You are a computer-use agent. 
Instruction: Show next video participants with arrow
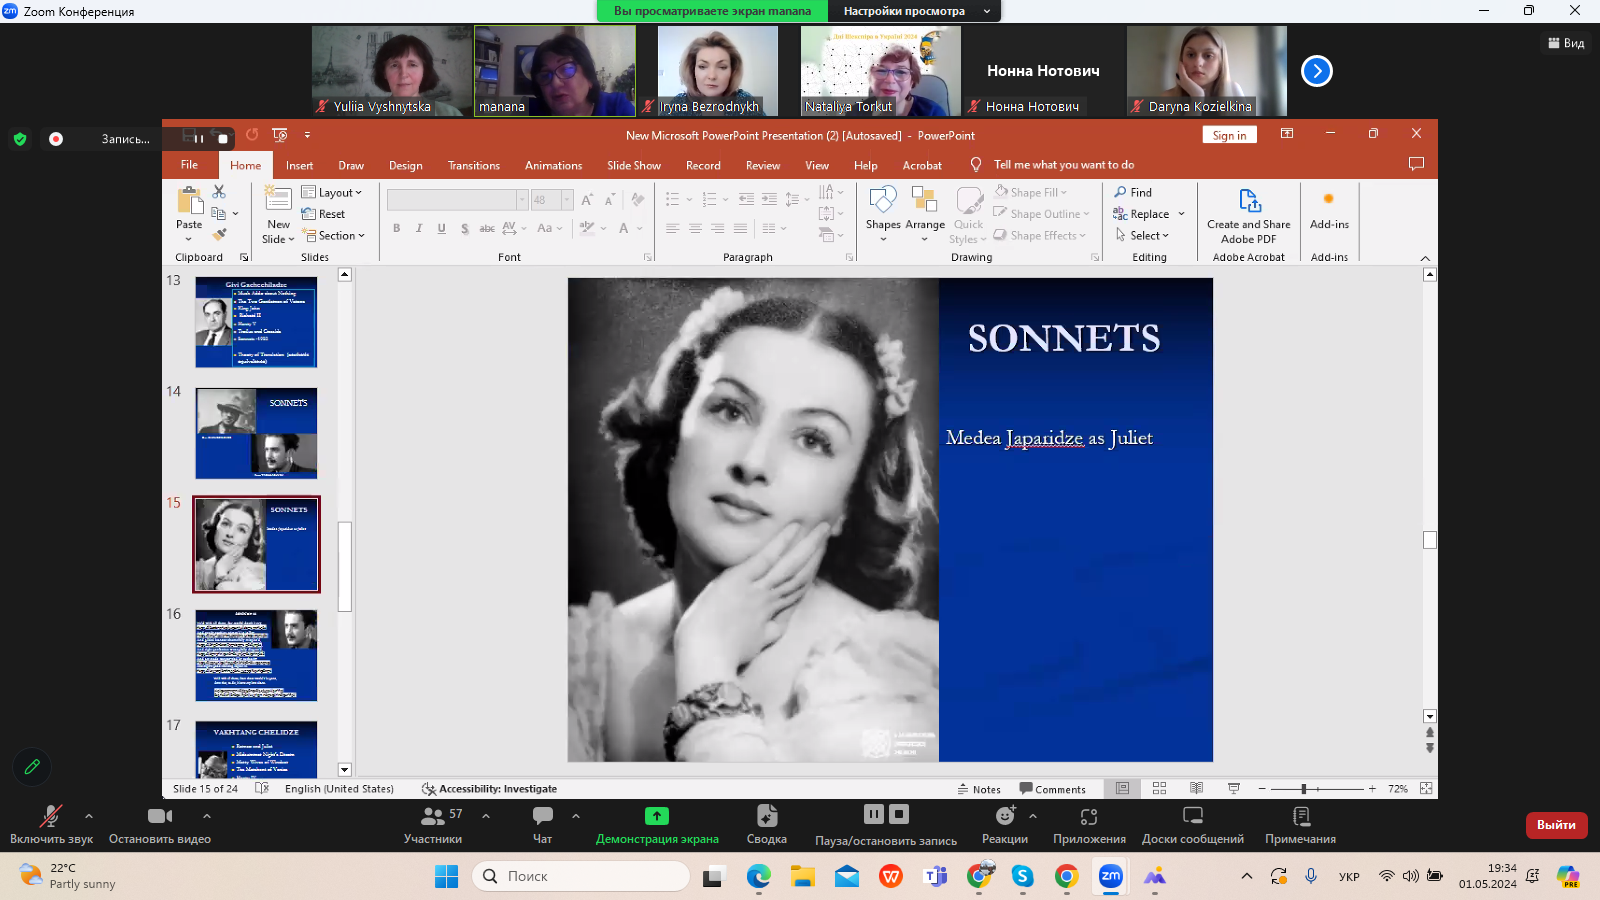(x=1317, y=71)
